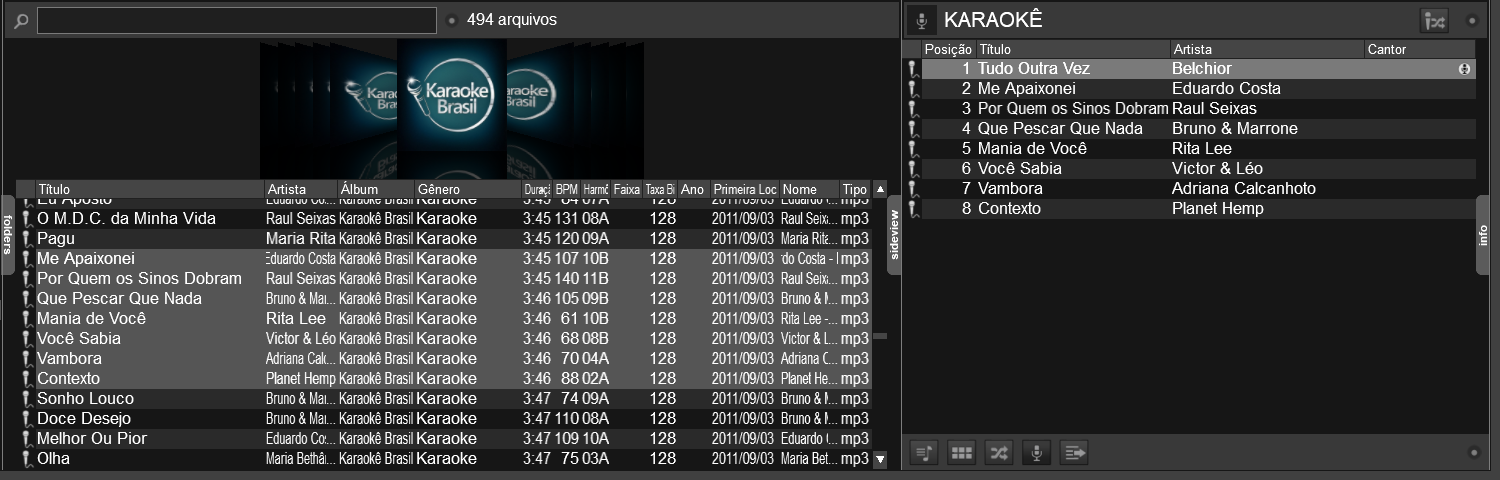
Task: Select the 'Olha' track row
Action: 446,459
